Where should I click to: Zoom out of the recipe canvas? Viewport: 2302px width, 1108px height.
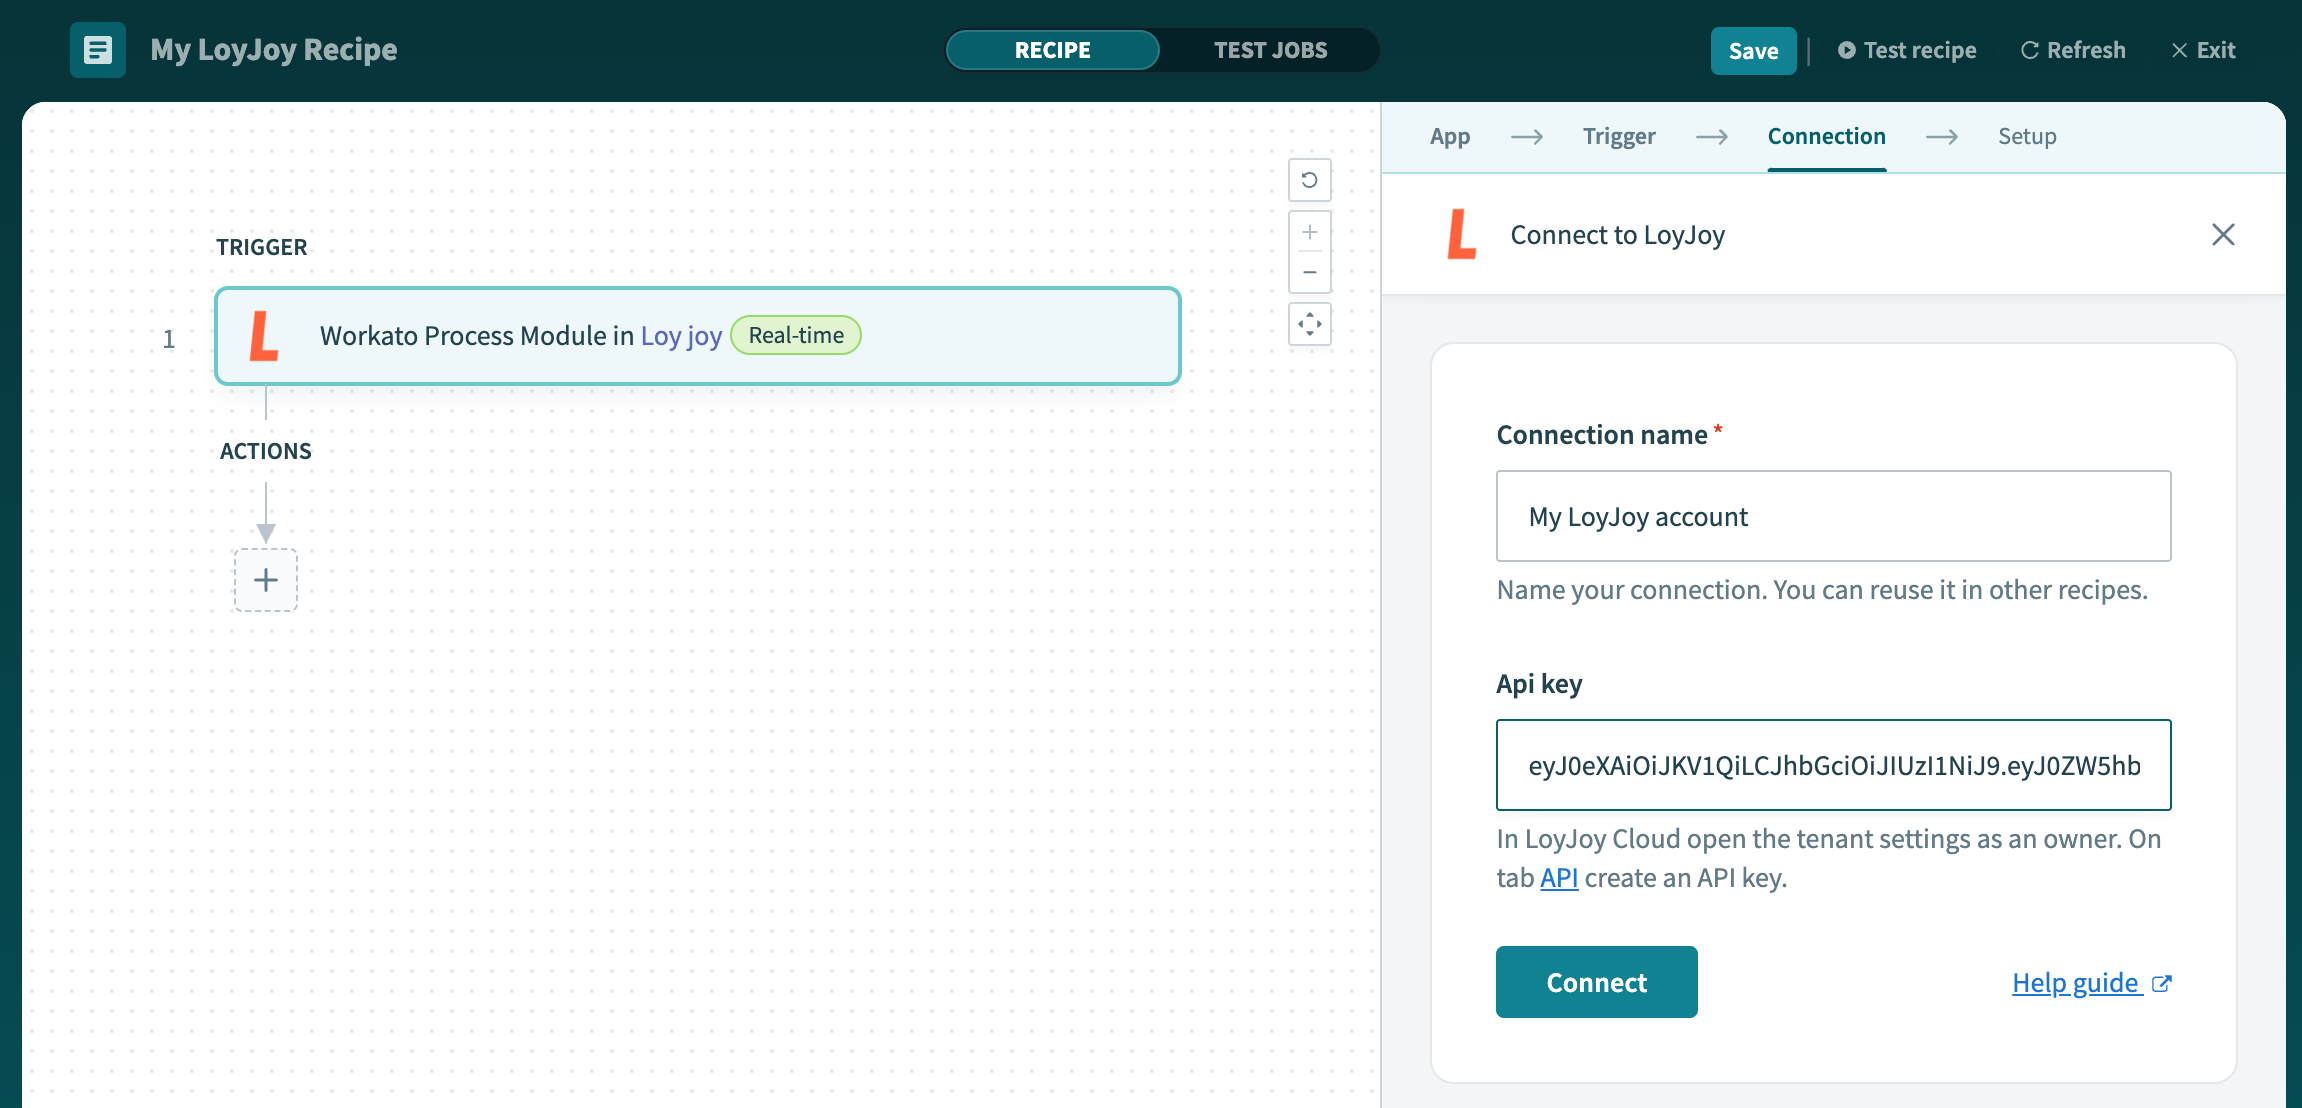[x=1309, y=272]
